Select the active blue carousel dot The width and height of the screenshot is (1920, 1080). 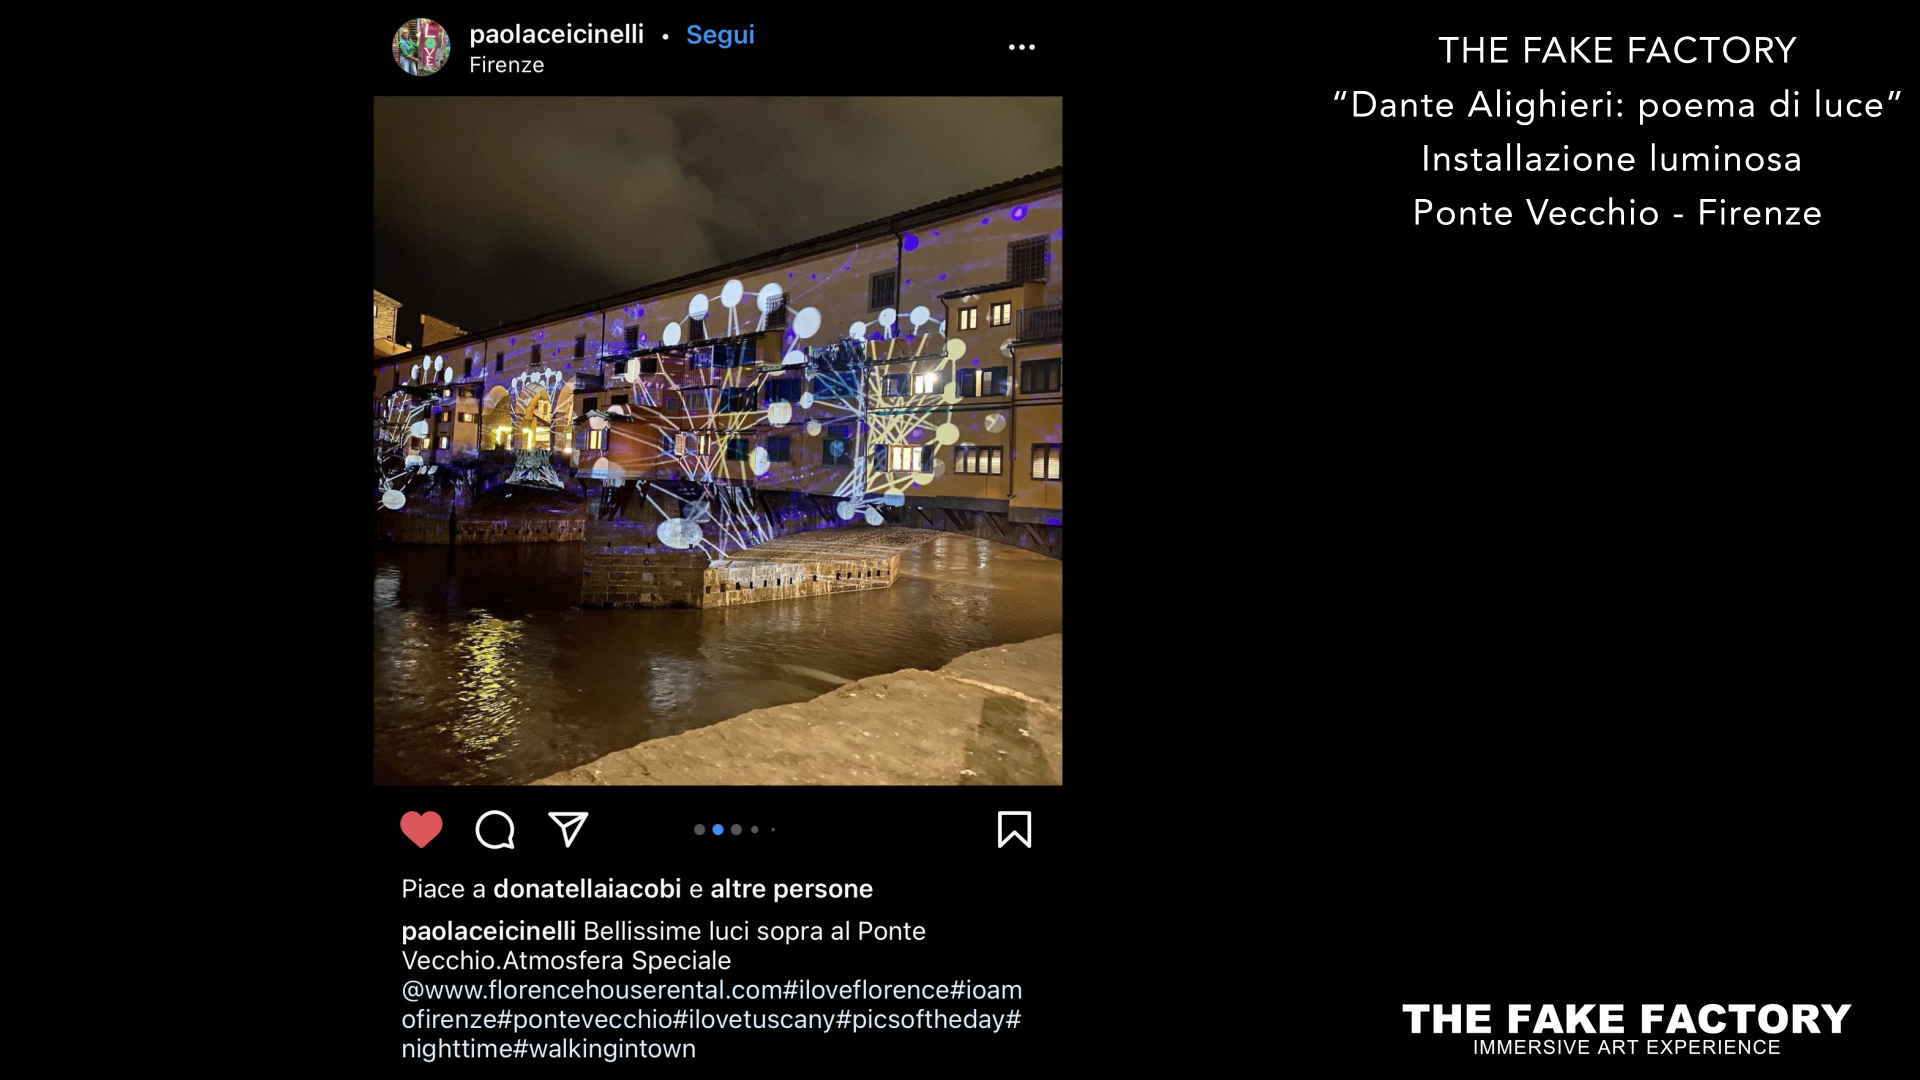pyautogui.click(x=718, y=829)
